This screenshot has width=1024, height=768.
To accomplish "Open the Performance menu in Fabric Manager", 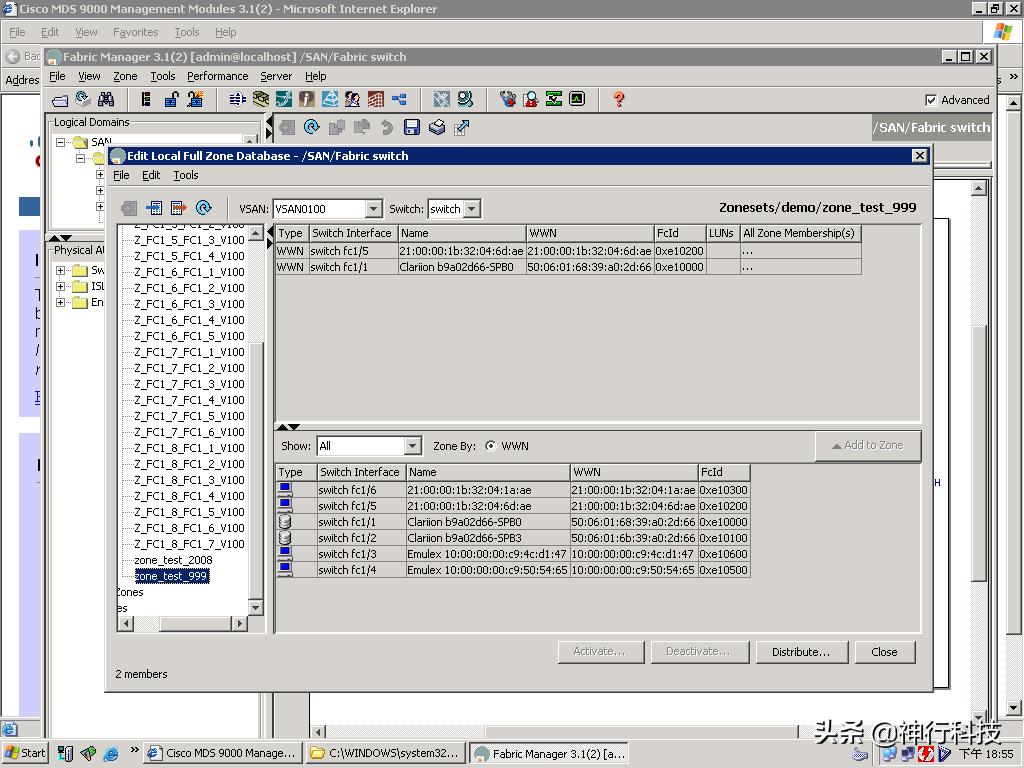I will pos(217,76).
